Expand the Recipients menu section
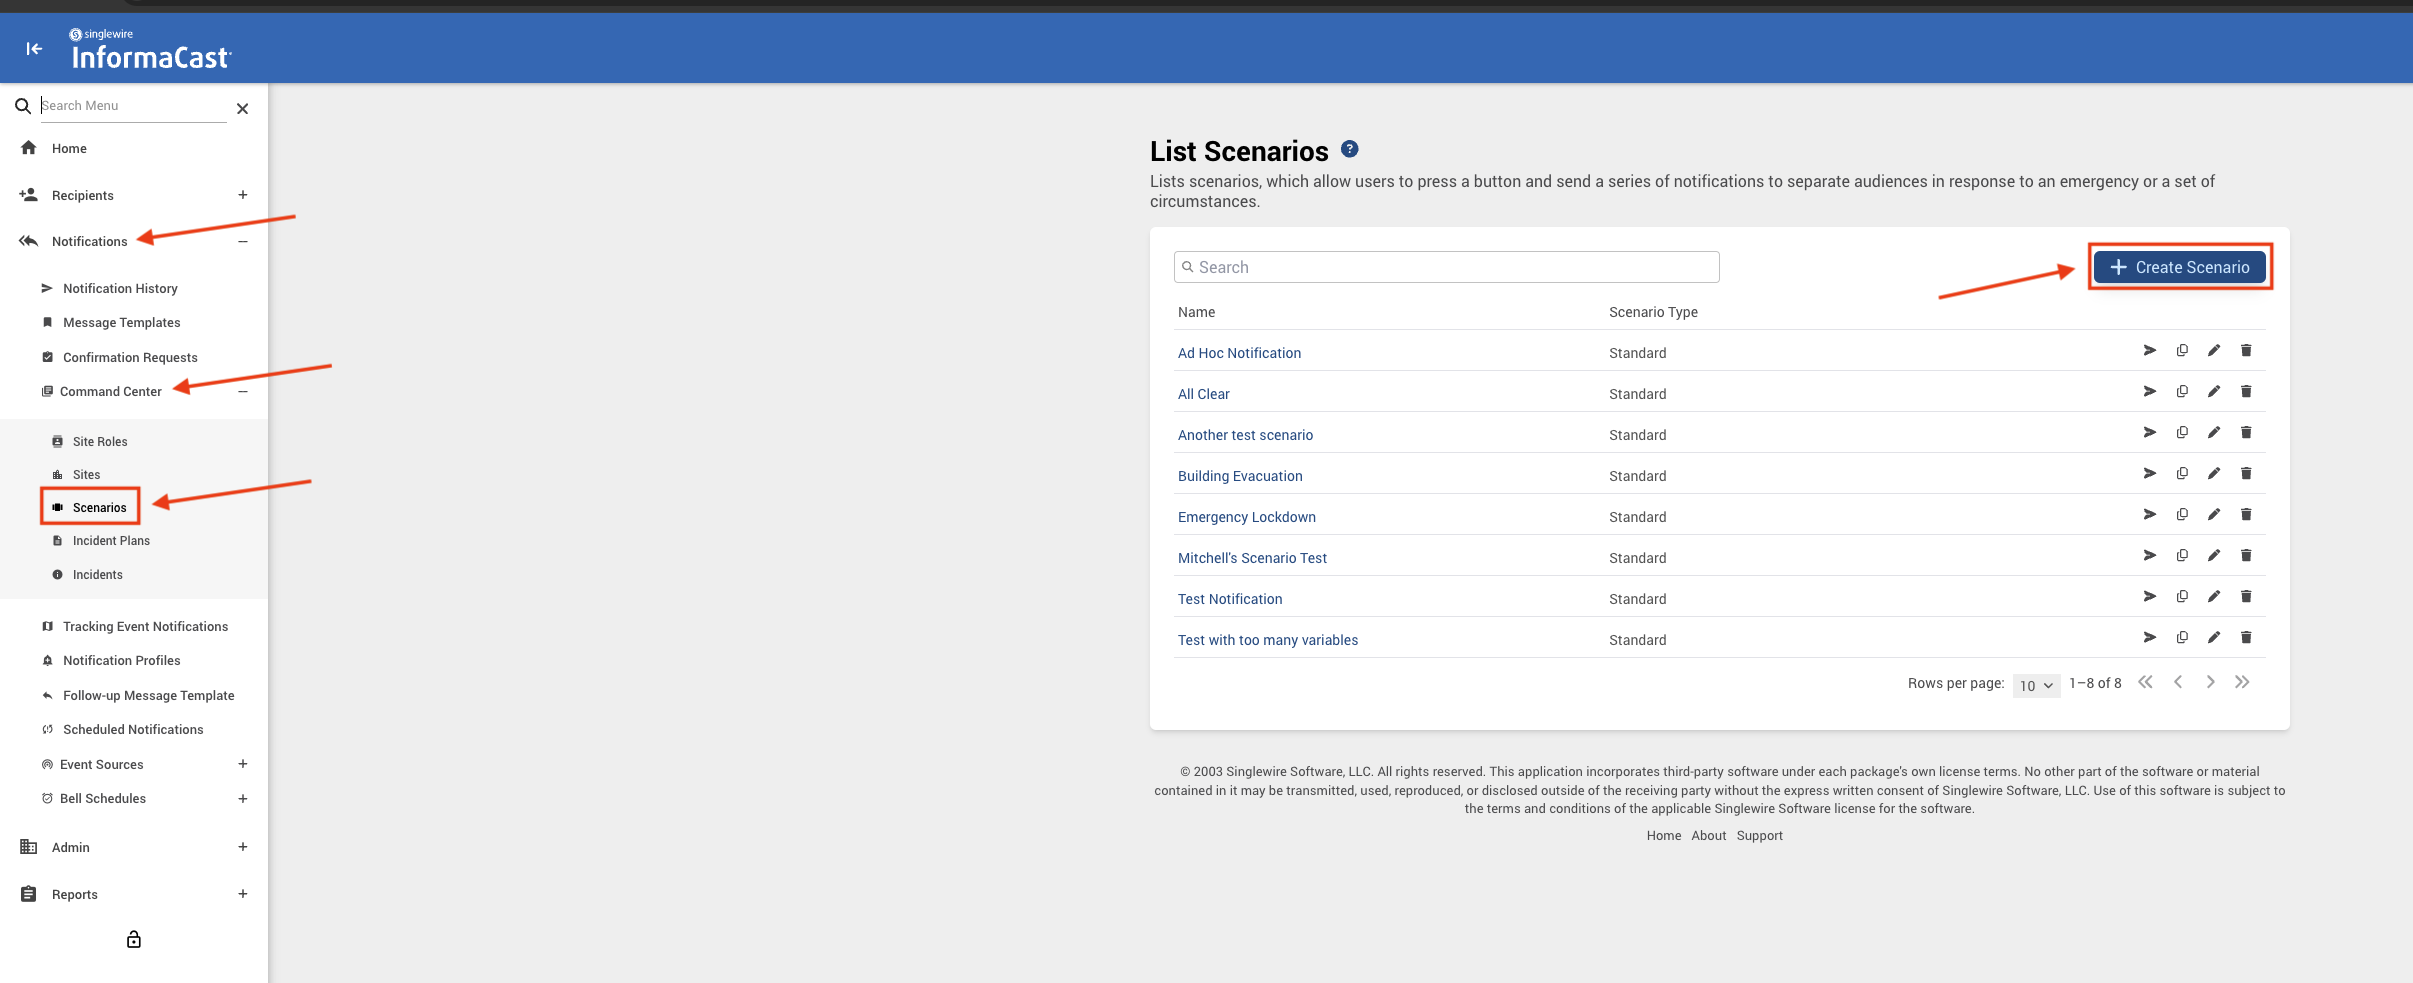The height and width of the screenshot is (983, 2413). click(242, 195)
